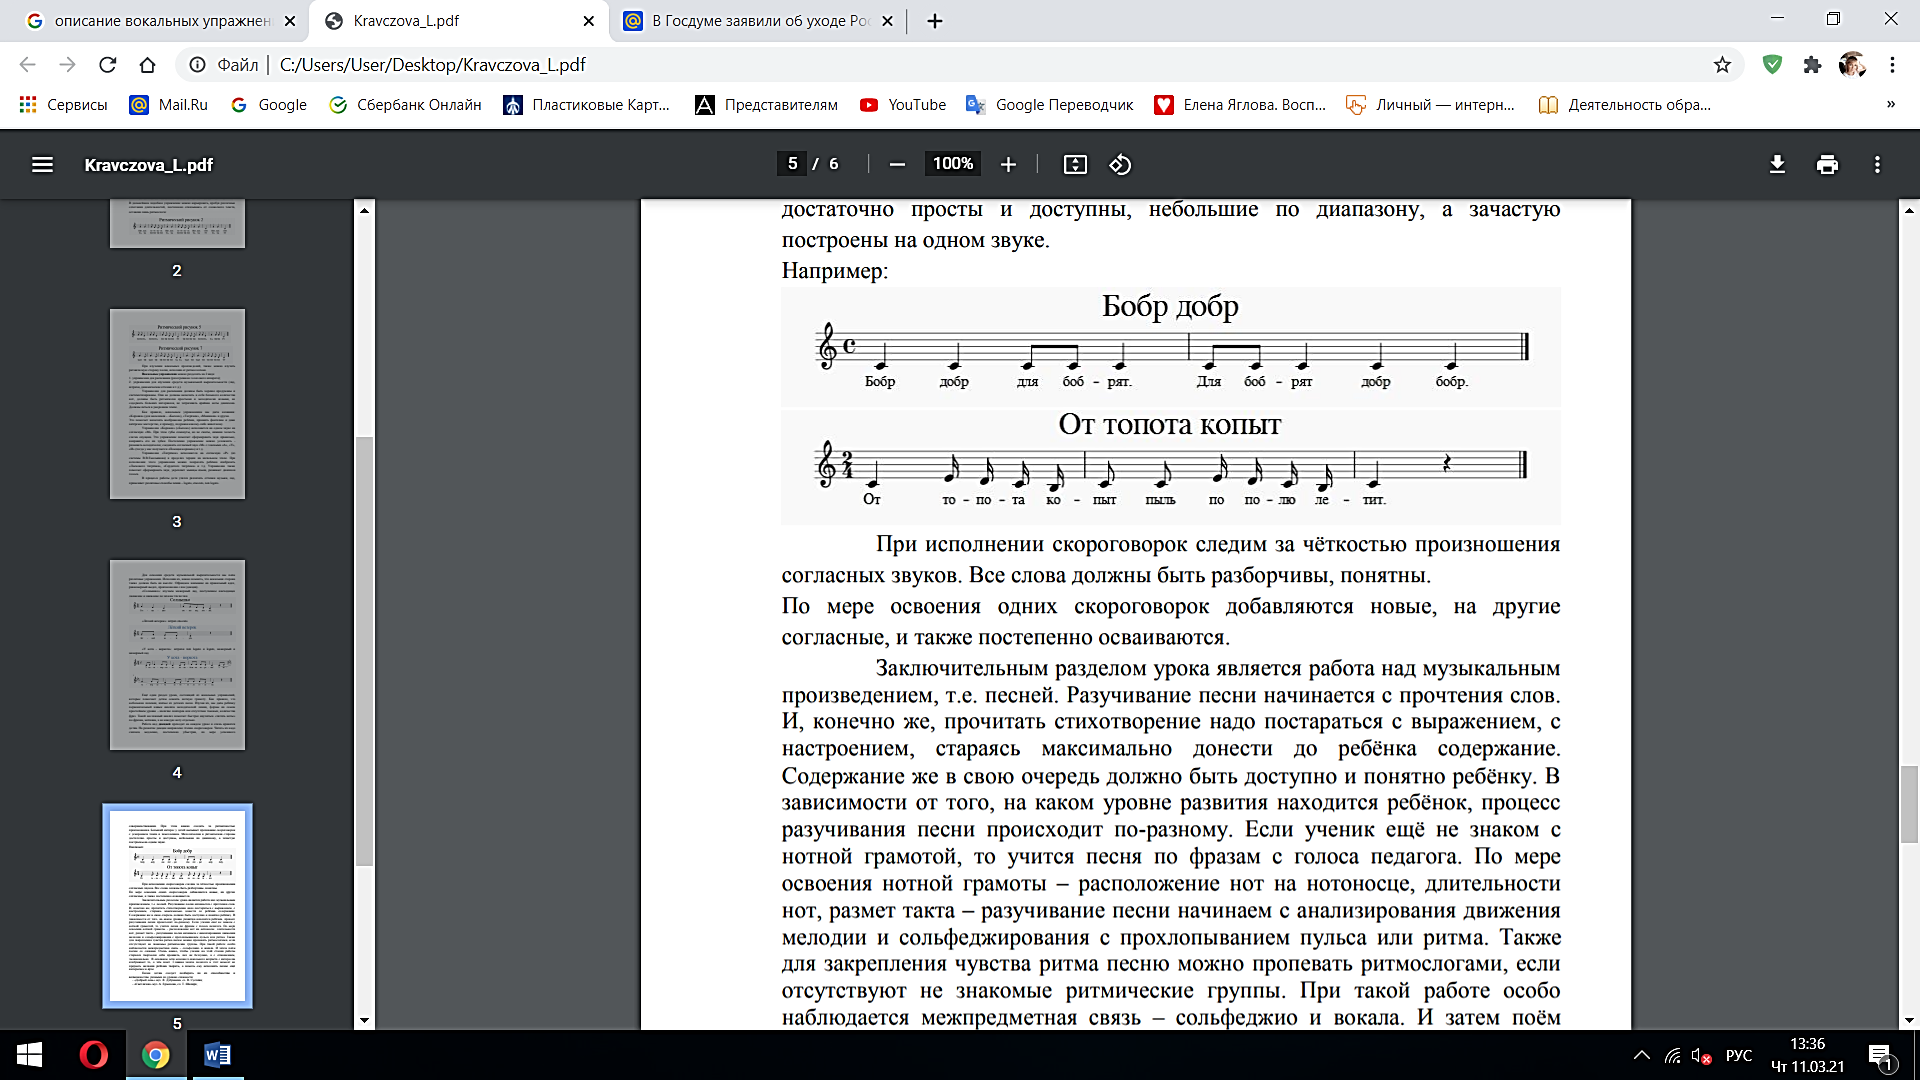Select the page 3 thumbnail

177,404
